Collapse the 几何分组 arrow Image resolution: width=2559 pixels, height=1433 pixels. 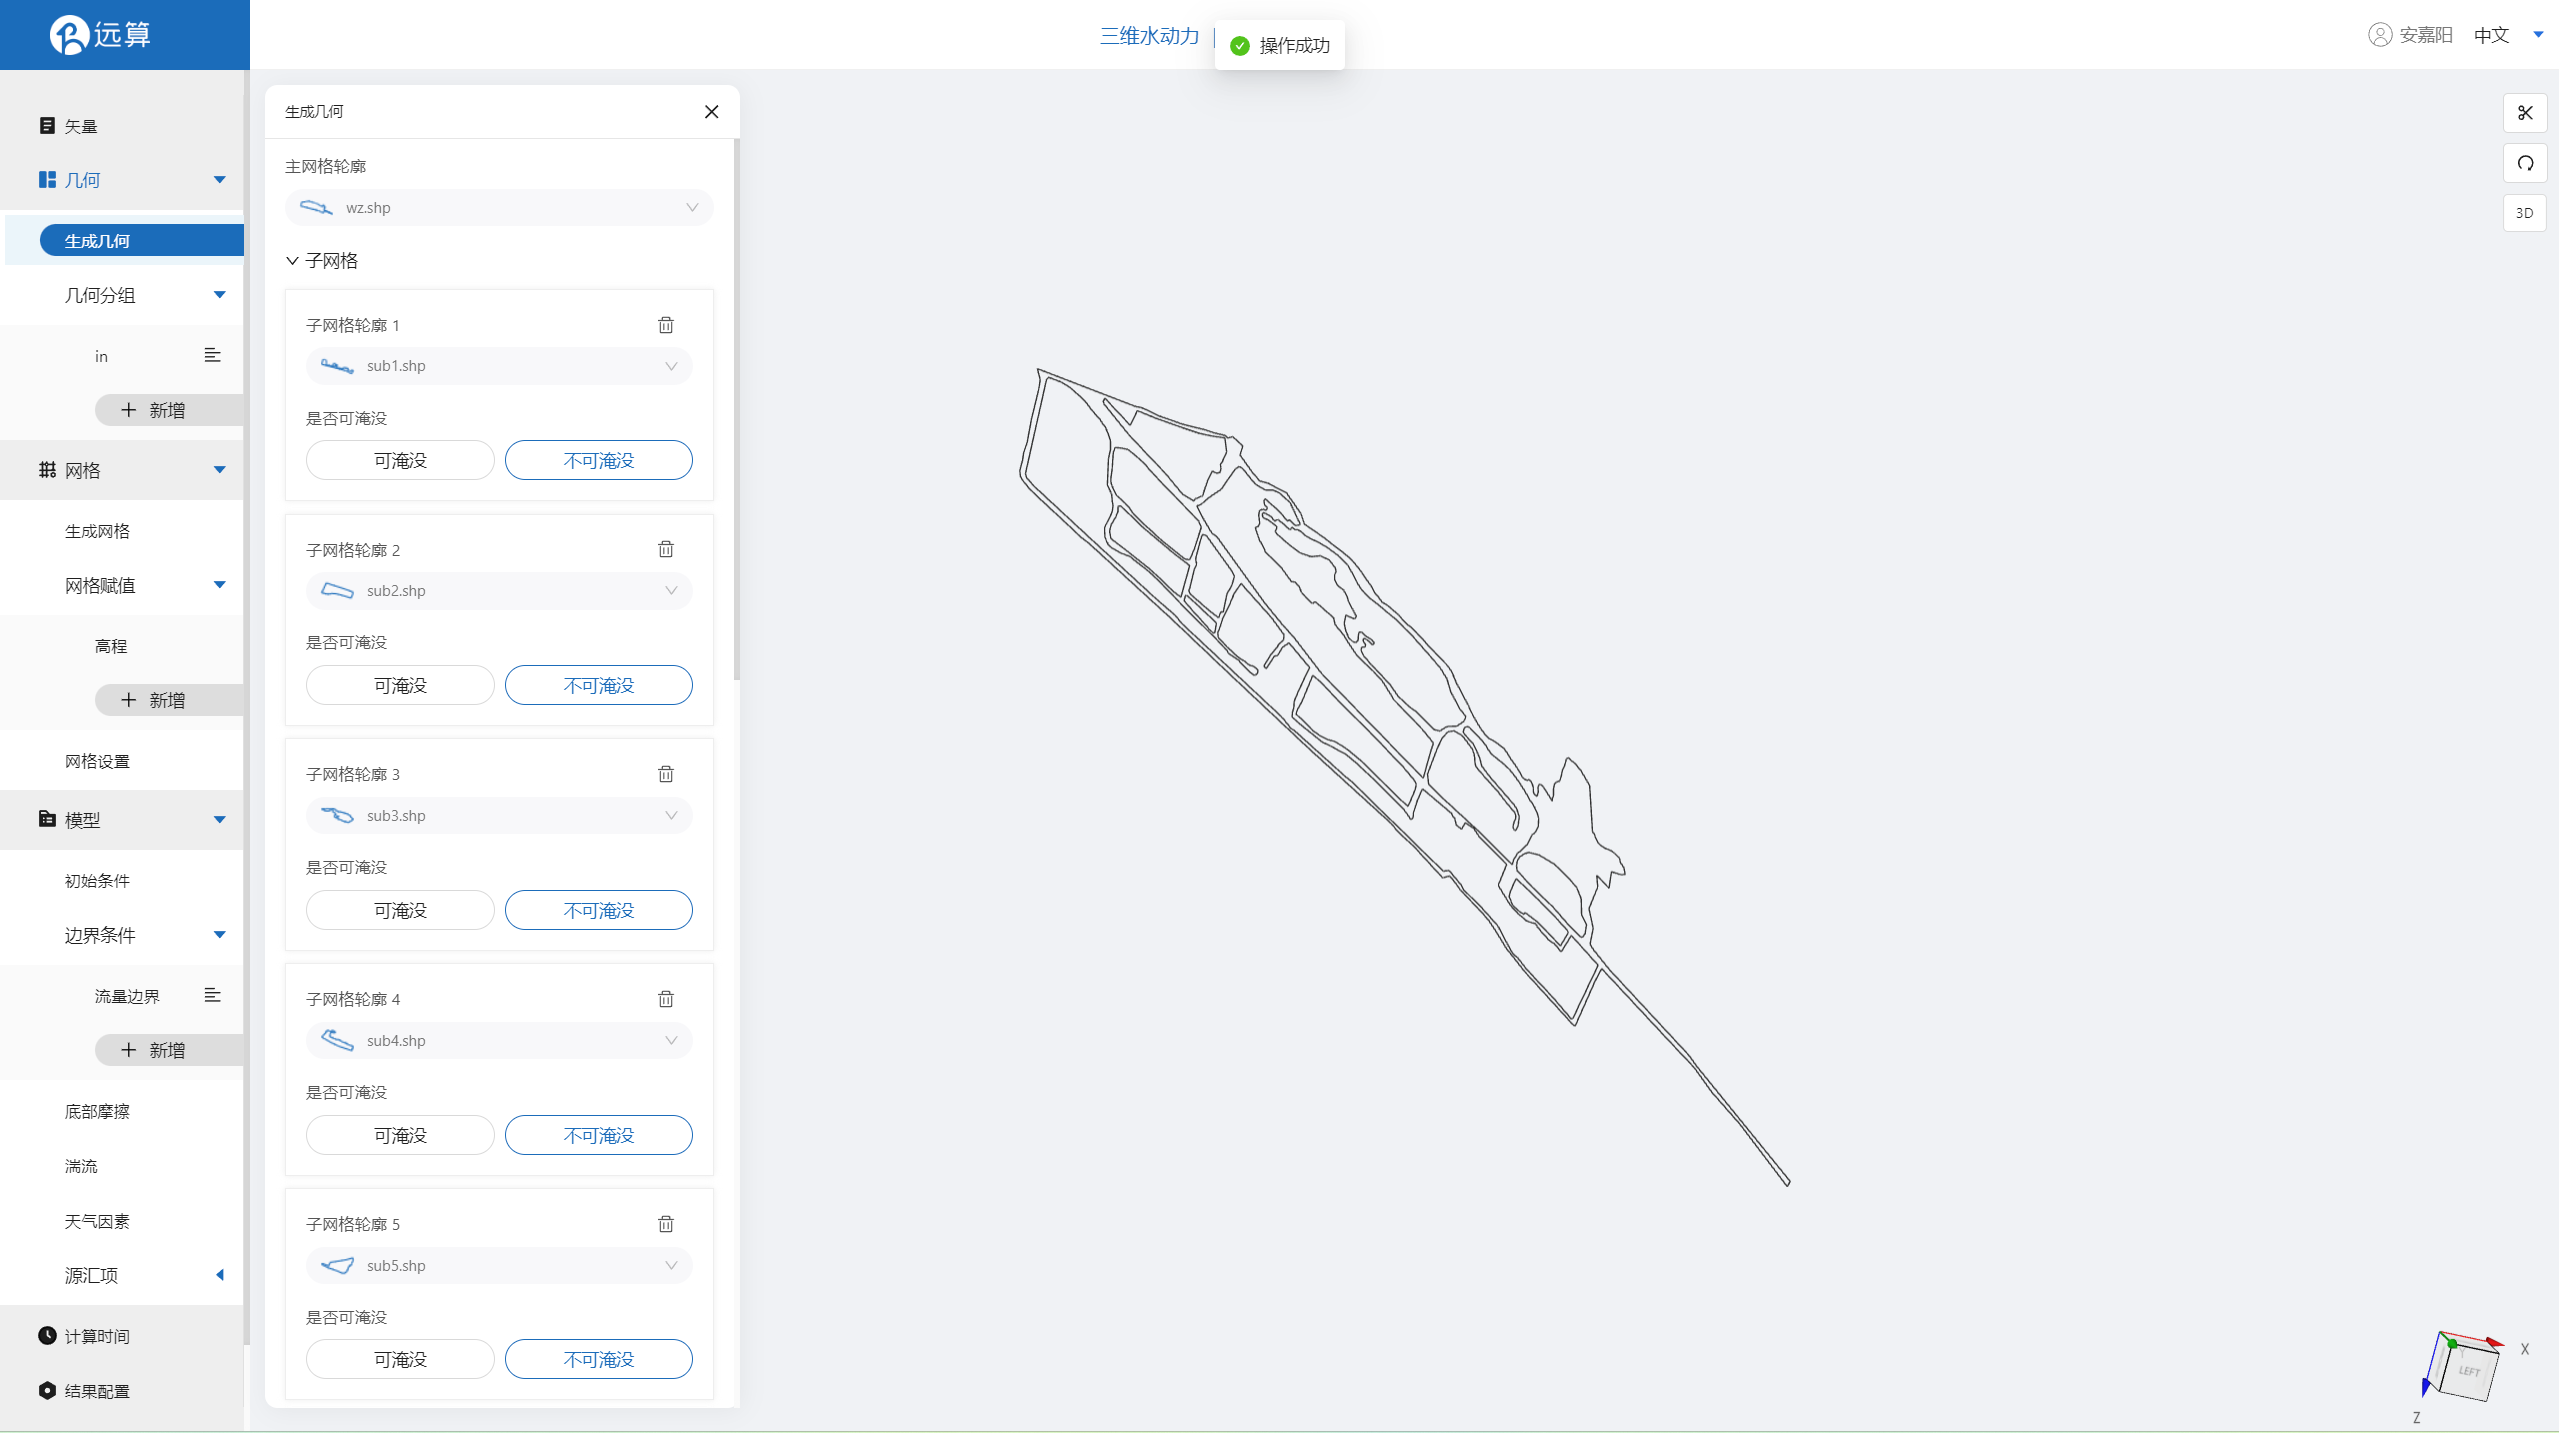click(220, 295)
